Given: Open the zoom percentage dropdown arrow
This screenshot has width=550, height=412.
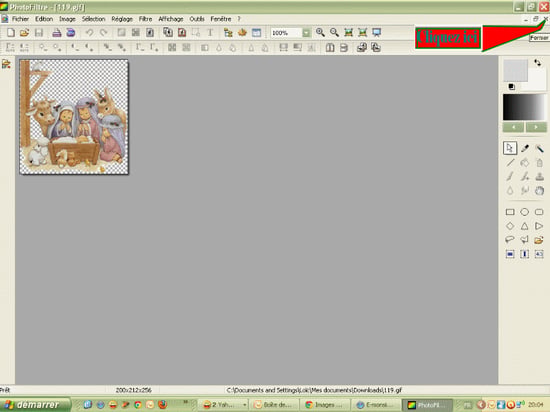Looking at the screenshot, I should point(306,33).
